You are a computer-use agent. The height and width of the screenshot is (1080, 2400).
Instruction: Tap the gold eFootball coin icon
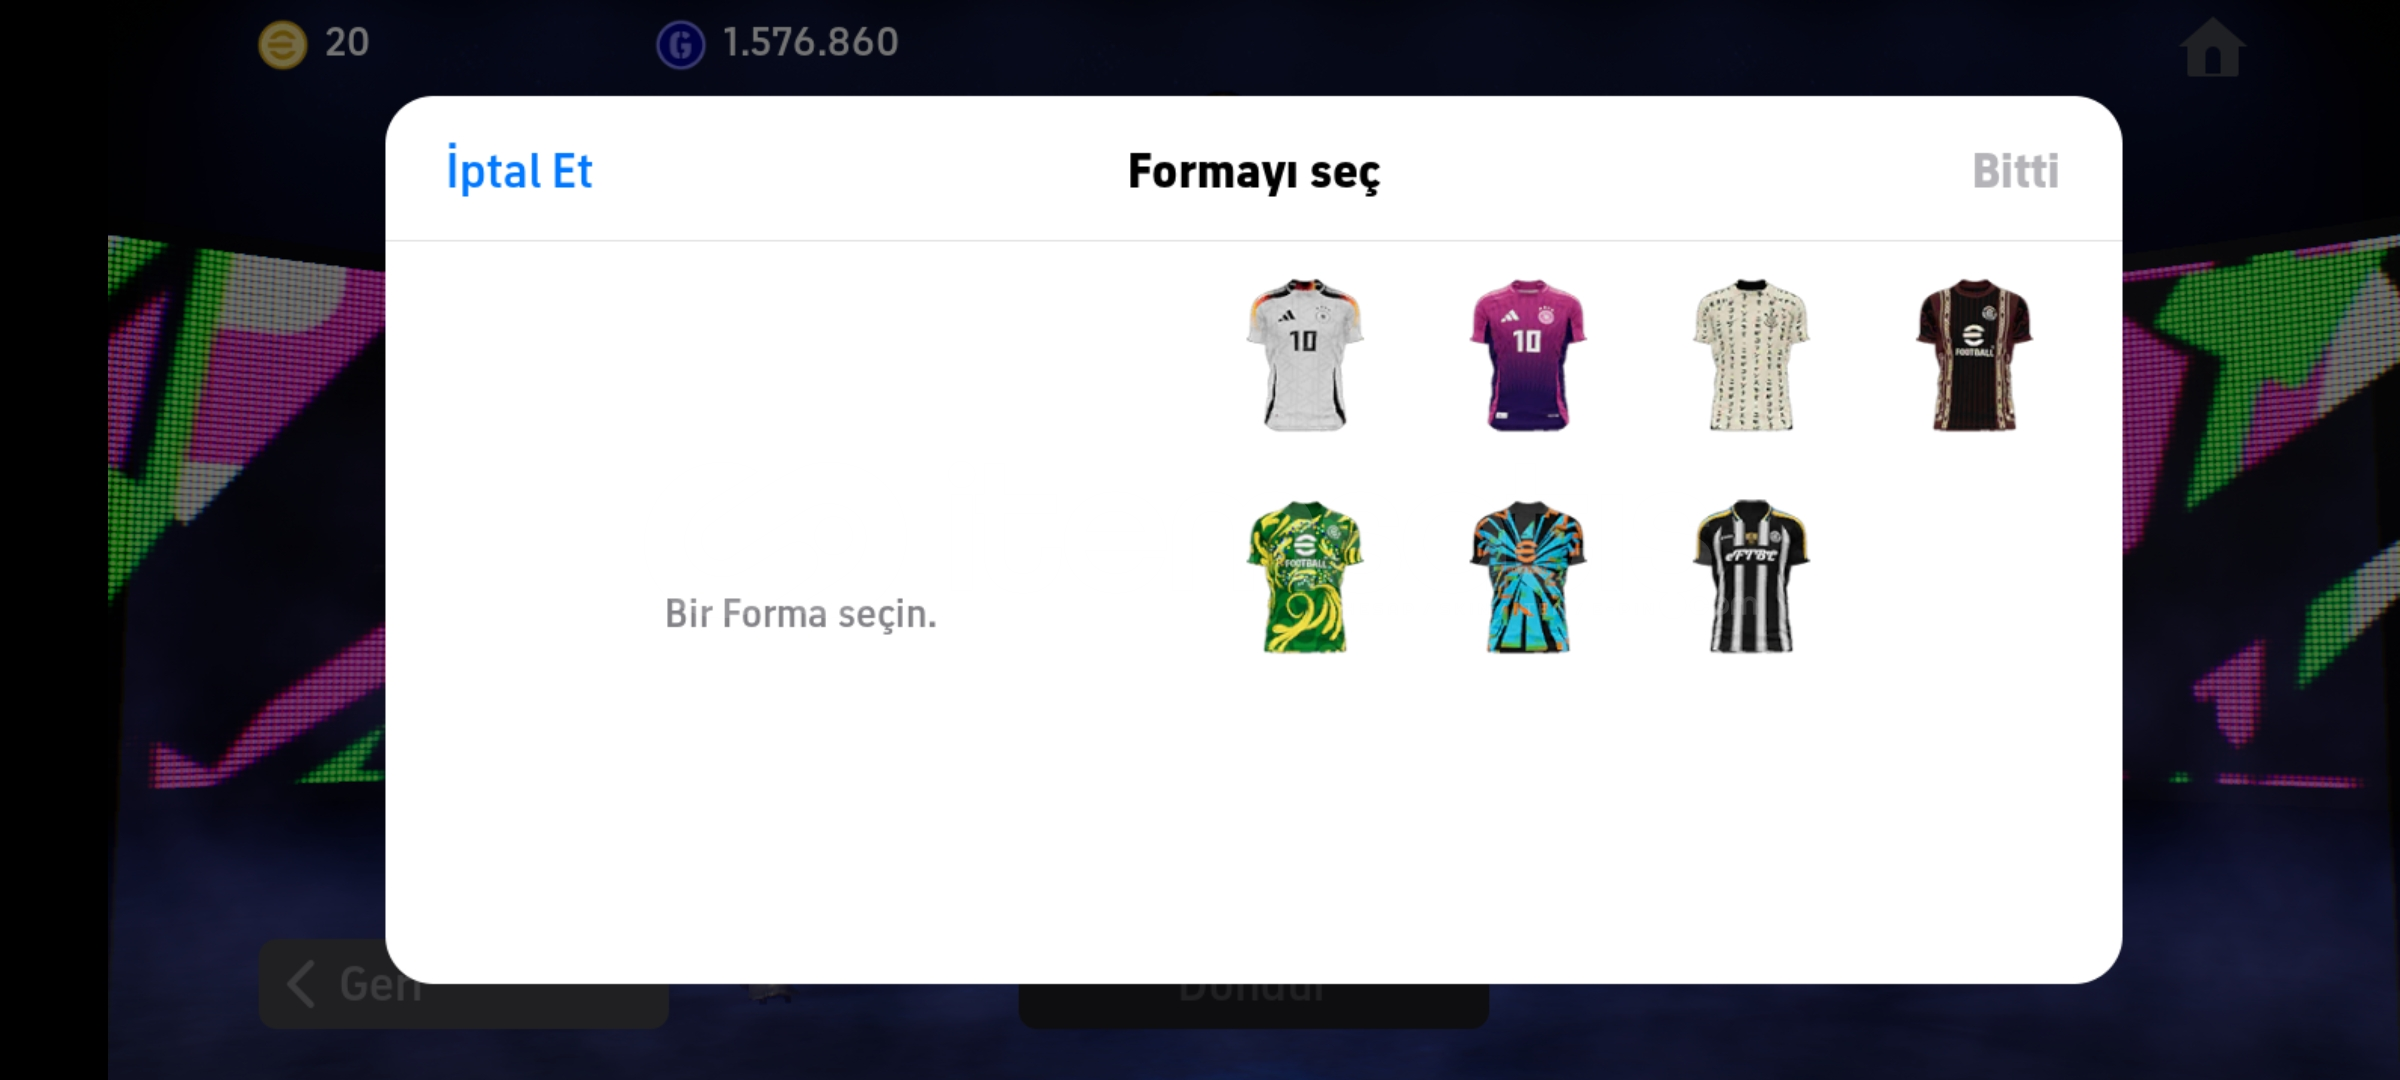click(283, 45)
